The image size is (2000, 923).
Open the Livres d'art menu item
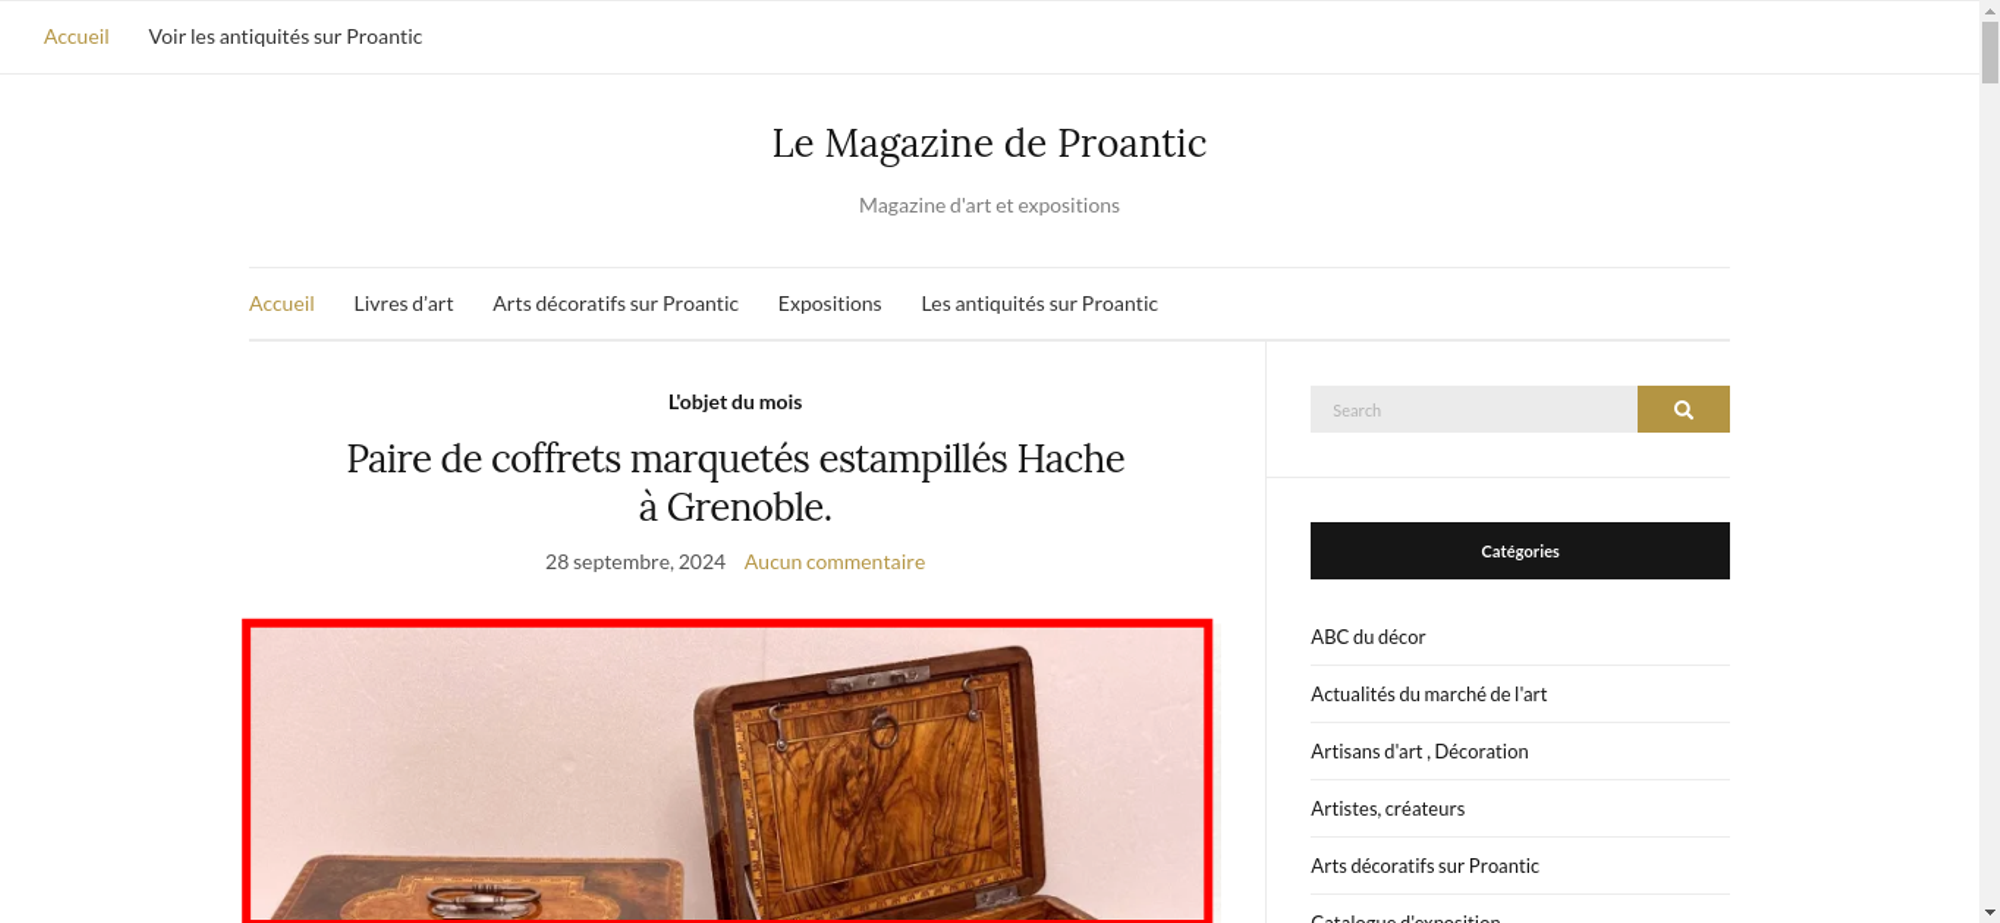click(403, 303)
